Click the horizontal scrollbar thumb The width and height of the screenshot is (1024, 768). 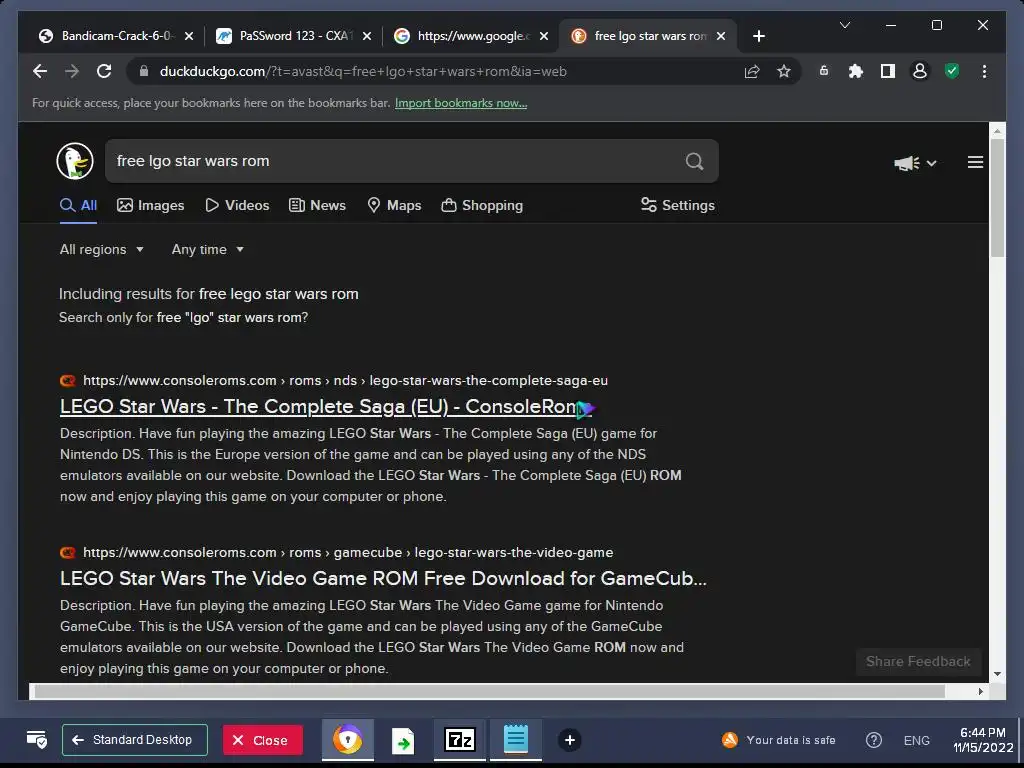coord(490,691)
